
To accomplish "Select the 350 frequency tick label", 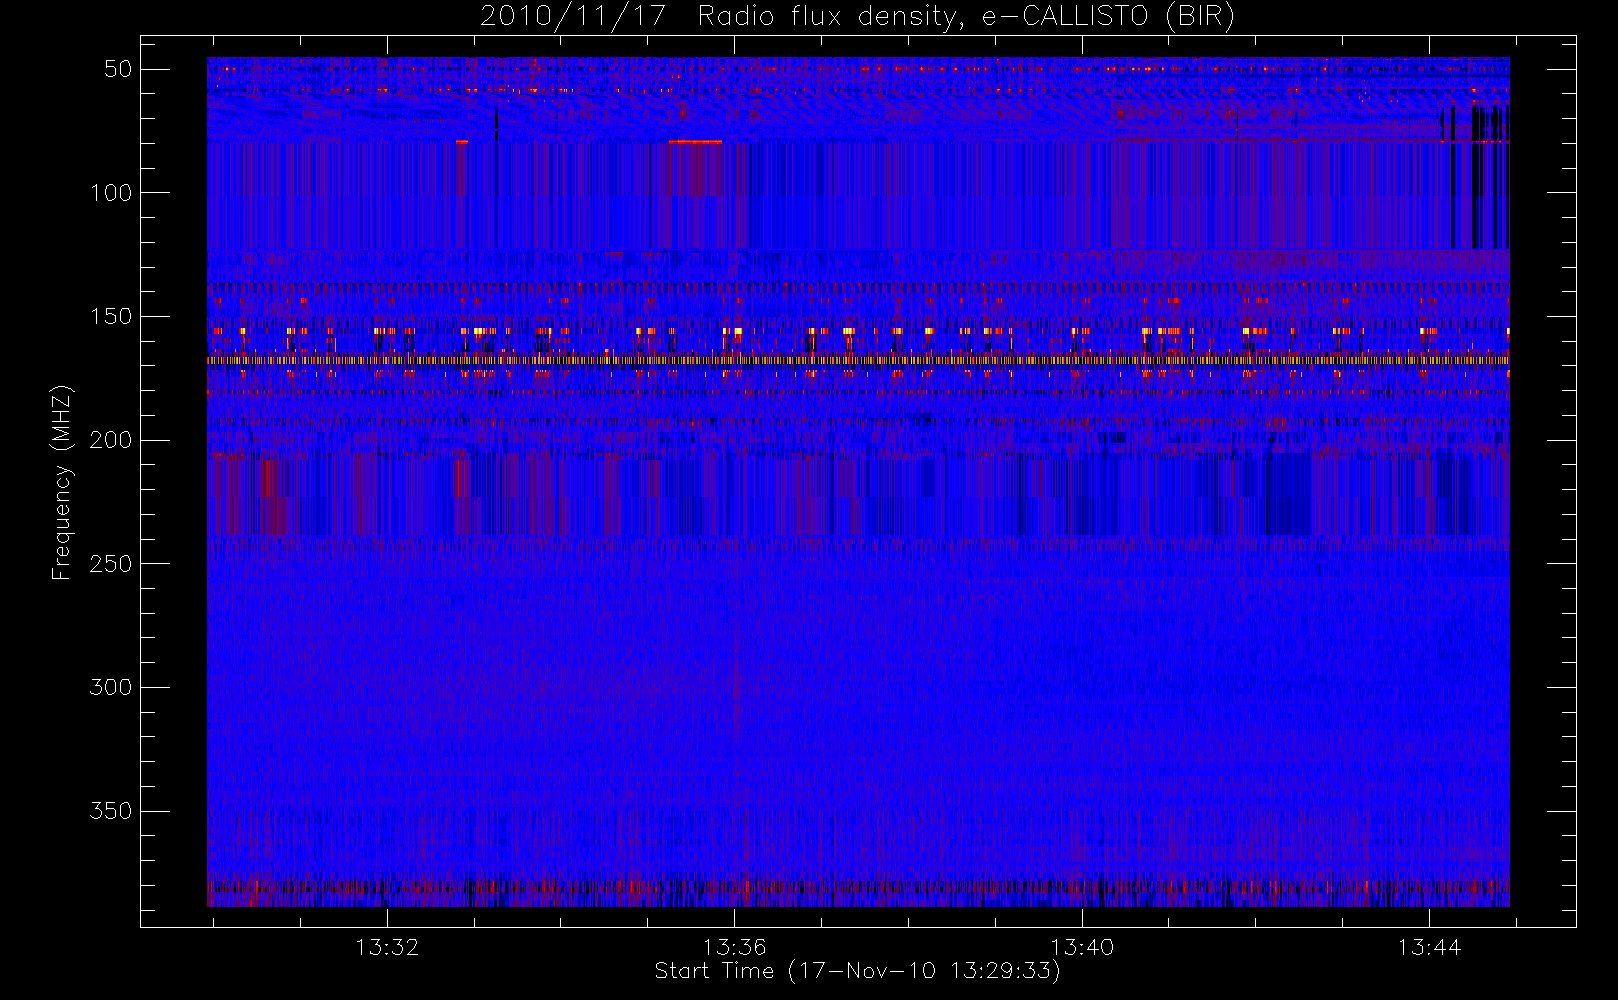I will [x=111, y=811].
